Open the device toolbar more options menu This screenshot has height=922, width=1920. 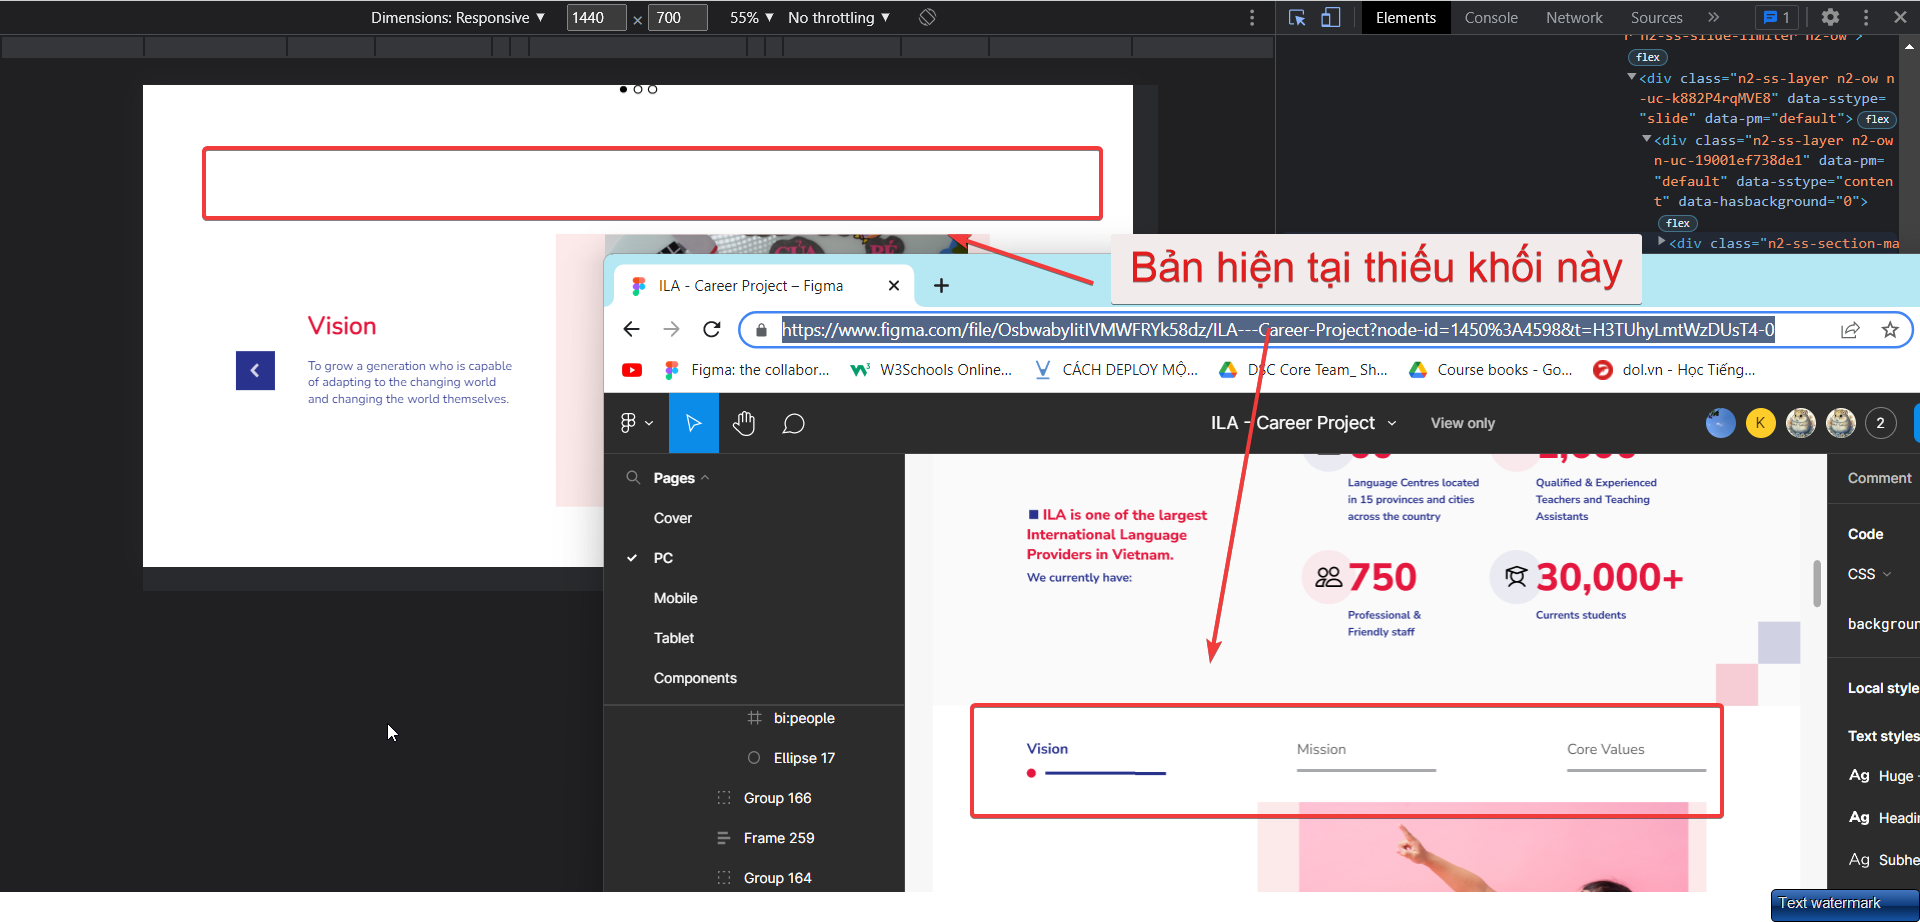pos(1251,18)
